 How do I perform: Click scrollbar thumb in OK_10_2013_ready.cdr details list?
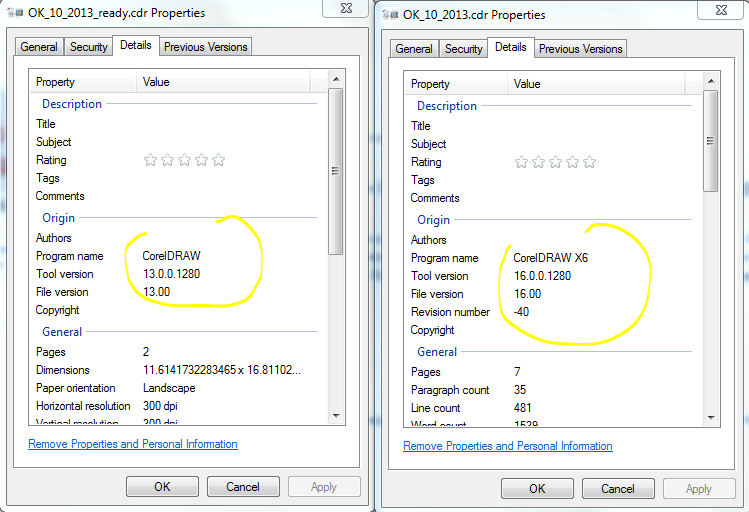click(336, 171)
